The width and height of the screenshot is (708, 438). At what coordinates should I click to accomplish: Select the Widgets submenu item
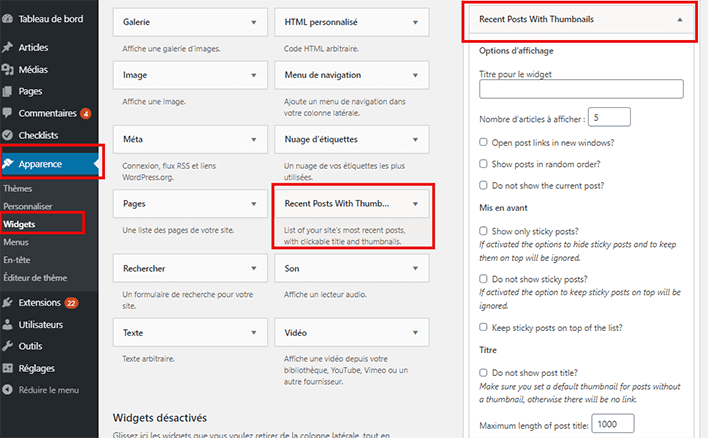(x=19, y=224)
